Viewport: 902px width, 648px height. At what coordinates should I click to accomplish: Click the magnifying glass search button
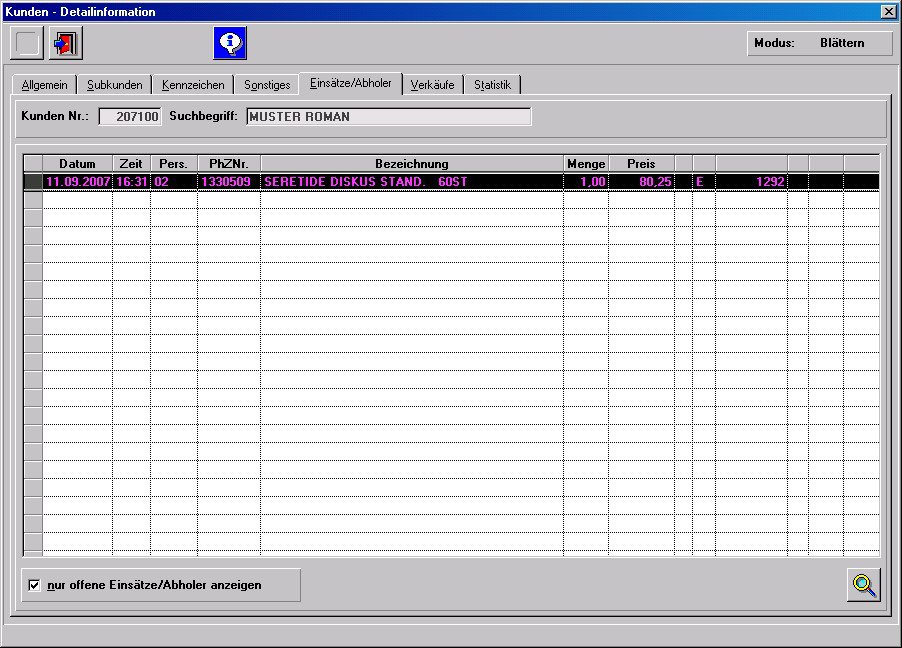click(864, 585)
